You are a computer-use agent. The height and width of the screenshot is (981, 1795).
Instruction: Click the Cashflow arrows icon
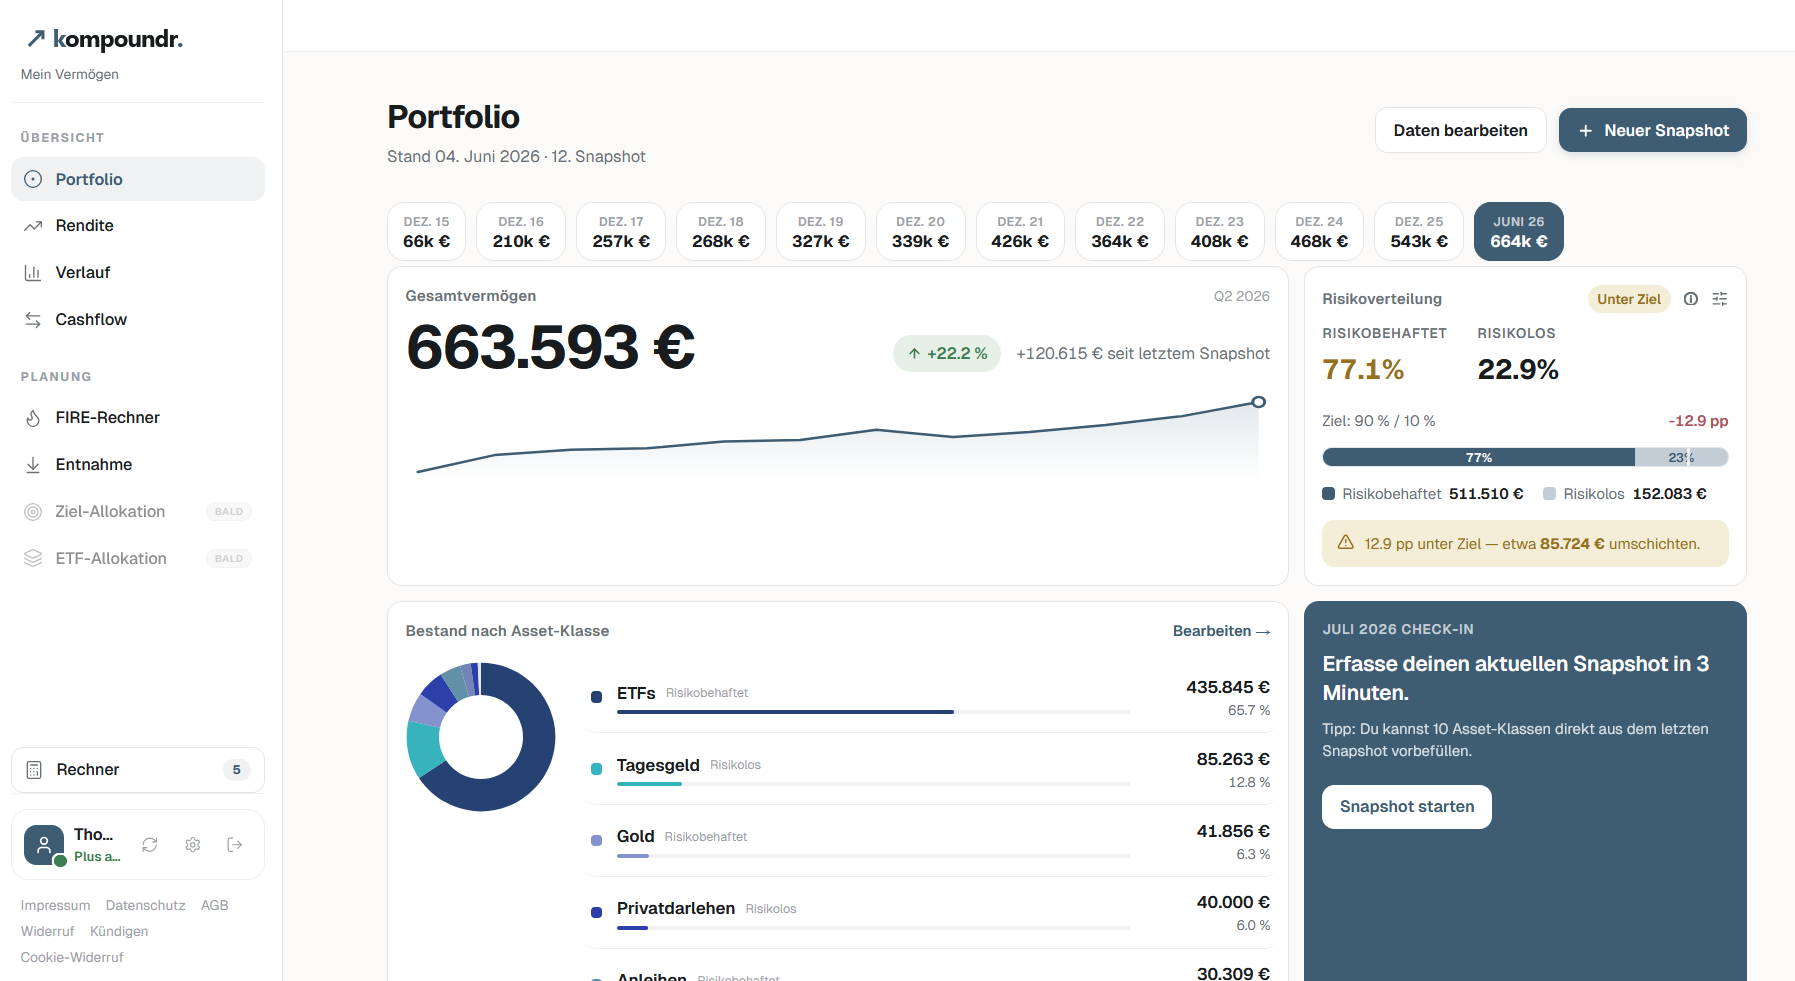pos(33,320)
